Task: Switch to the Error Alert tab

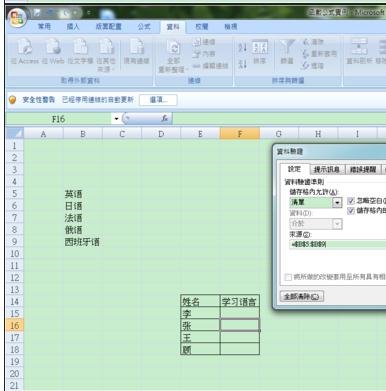Action: [363, 169]
